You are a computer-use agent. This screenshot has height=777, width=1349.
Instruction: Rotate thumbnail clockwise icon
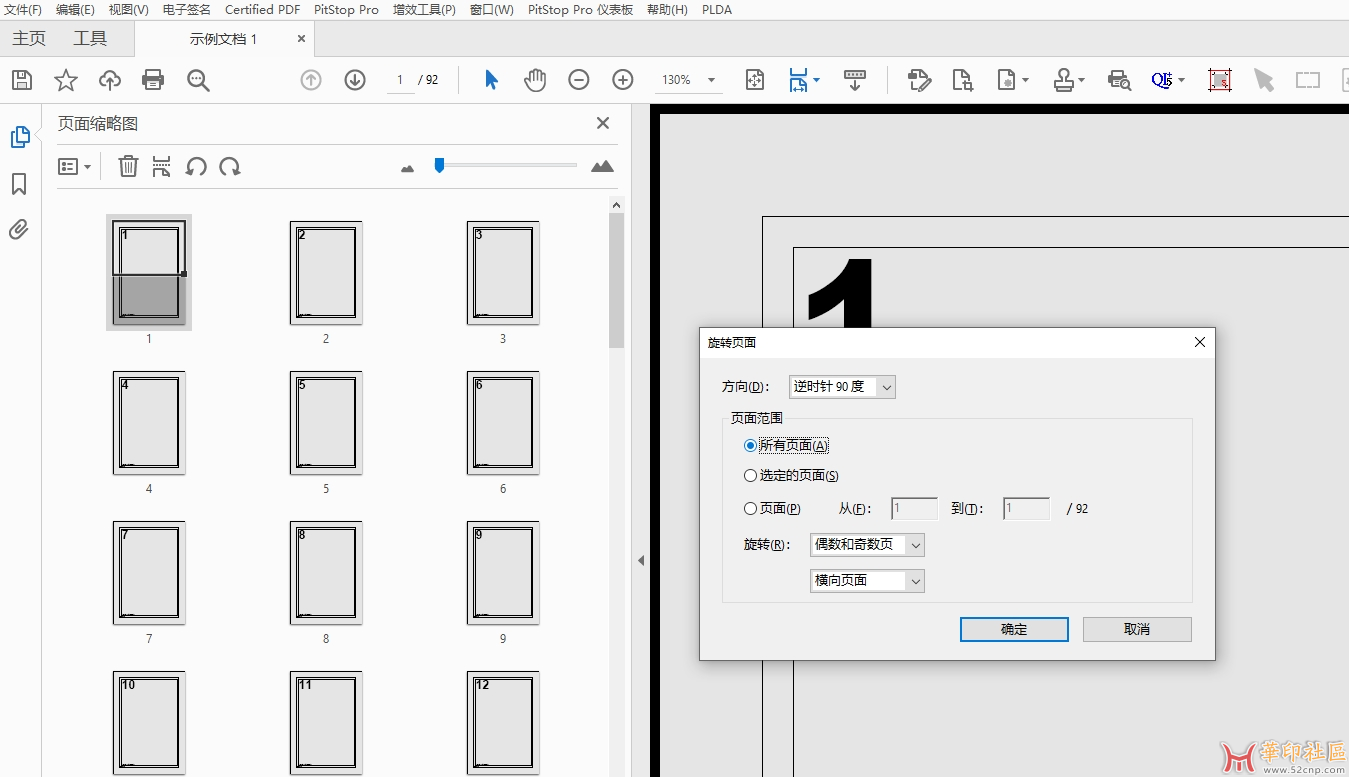(230, 167)
